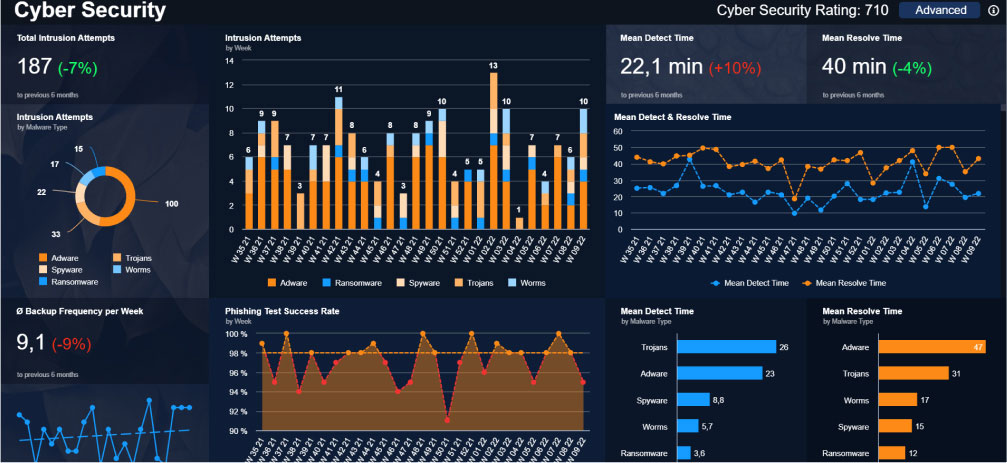Click the Advanced rating badge
The height and width of the screenshot is (463, 1007).
(940, 10)
